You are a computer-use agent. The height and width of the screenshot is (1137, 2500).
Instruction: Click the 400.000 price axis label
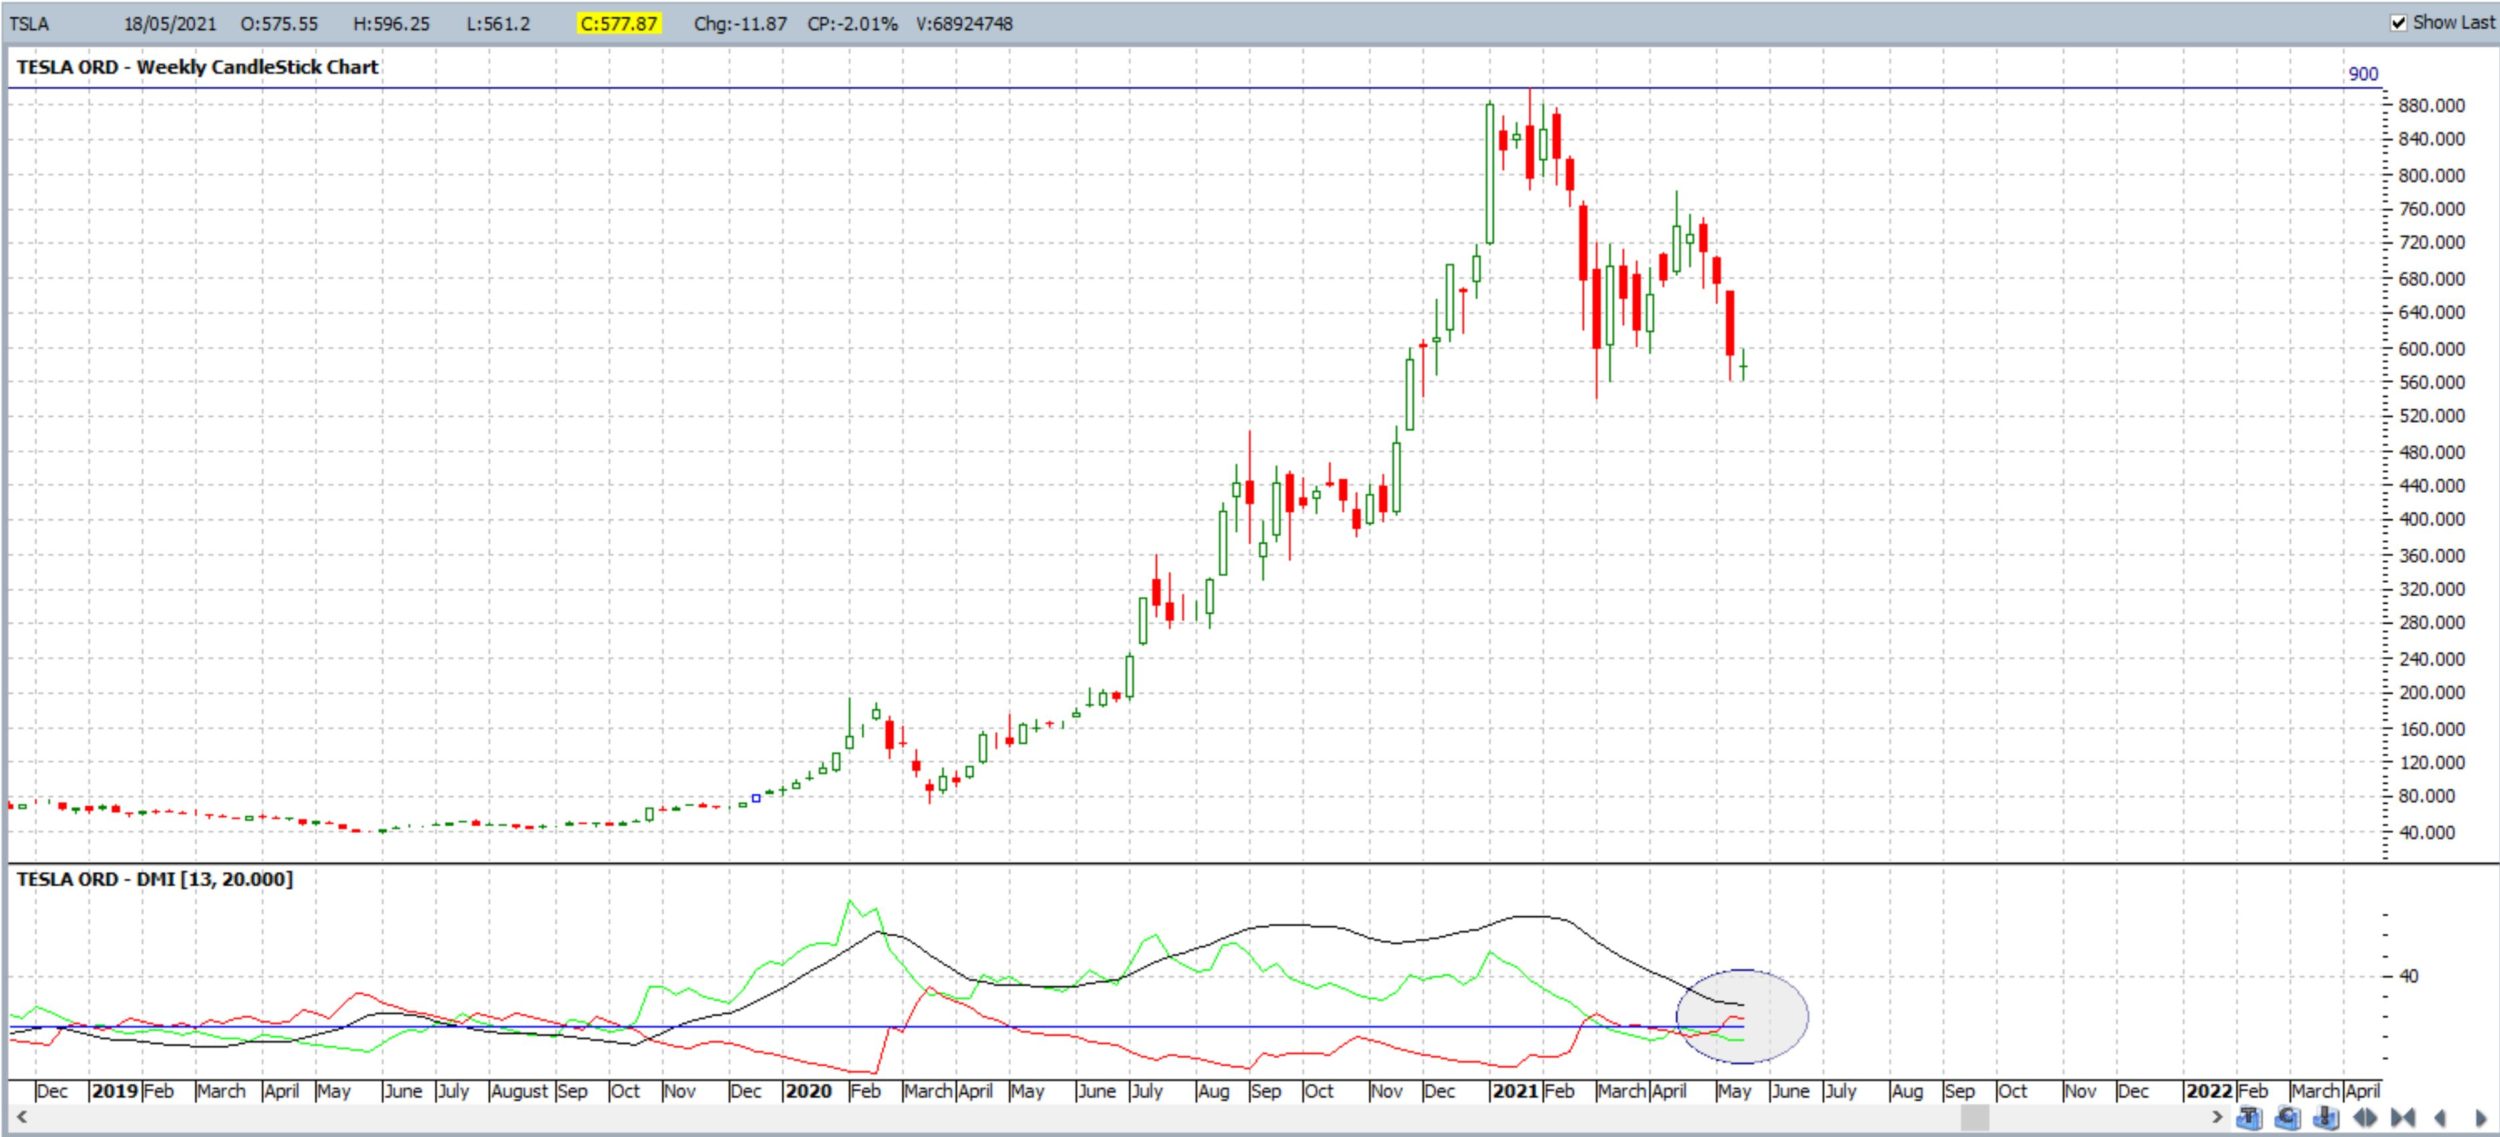tap(2431, 519)
